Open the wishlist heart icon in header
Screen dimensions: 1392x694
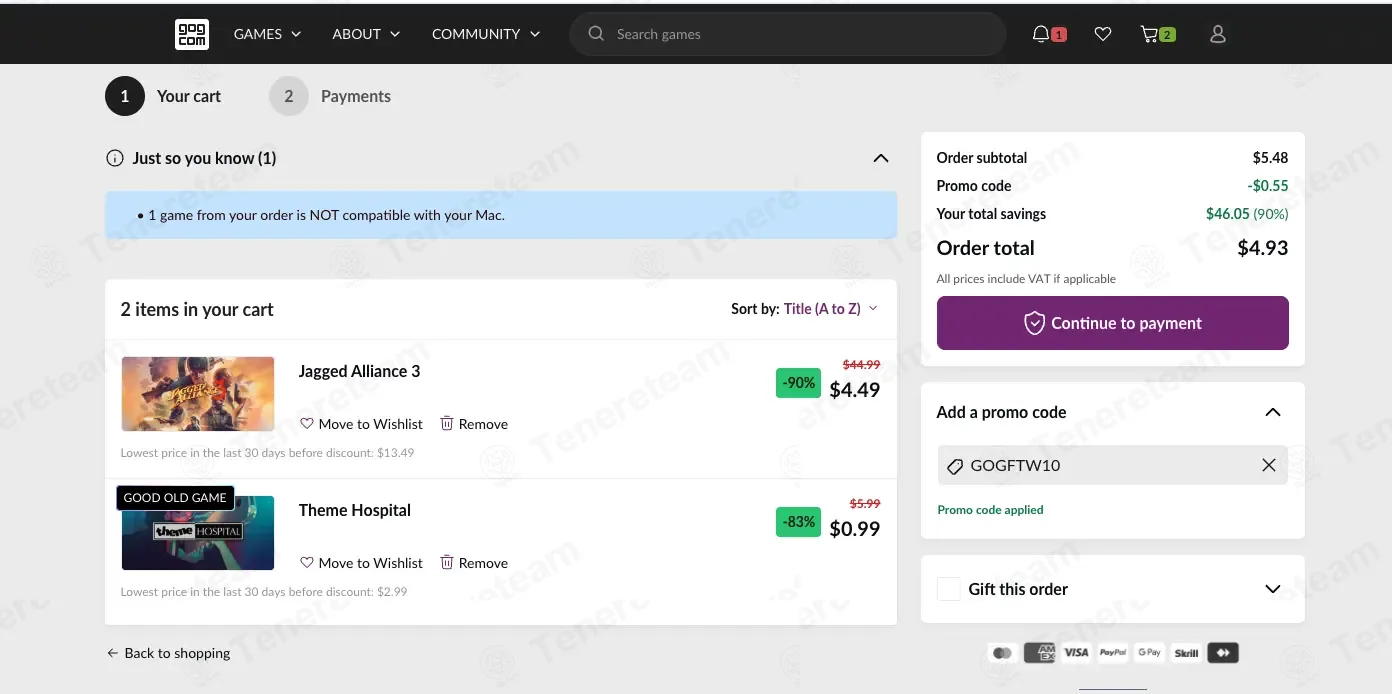(1103, 34)
